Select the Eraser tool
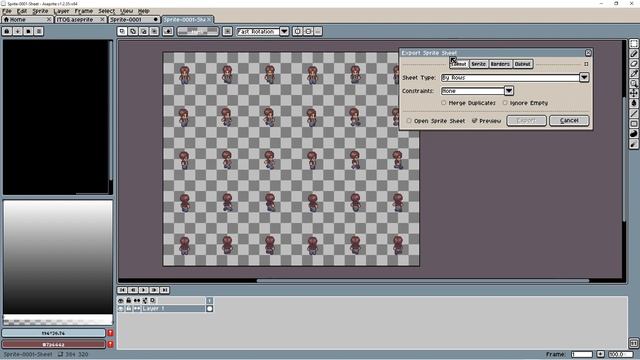Image resolution: width=640 pixels, height=360 pixels. tap(633, 64)
